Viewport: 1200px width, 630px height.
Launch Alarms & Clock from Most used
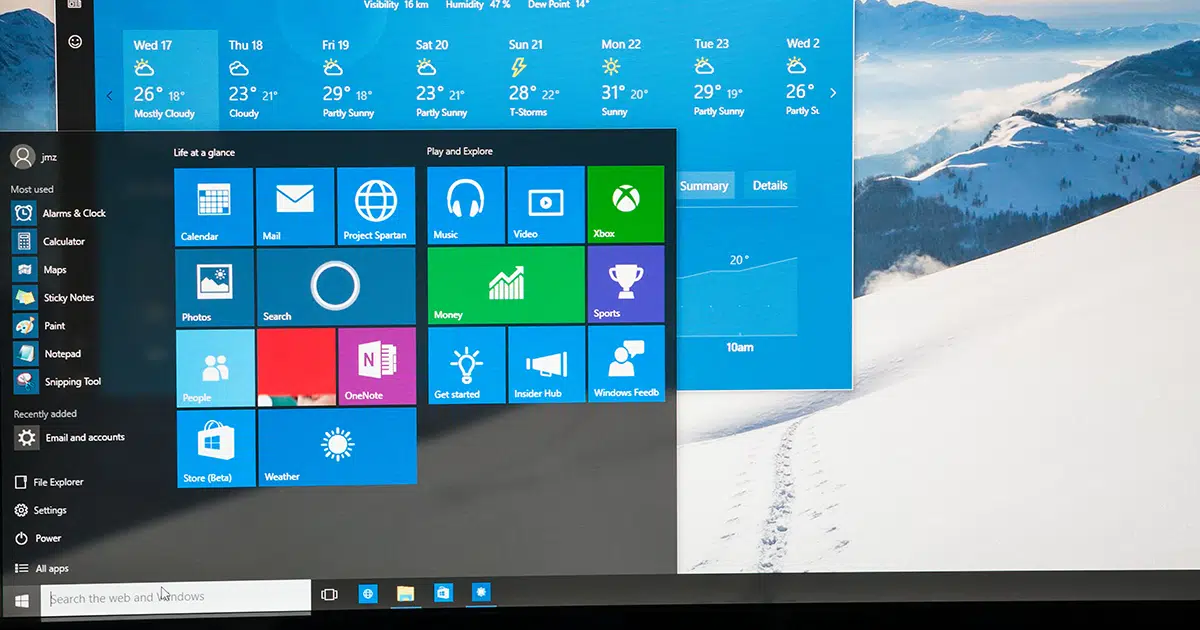(60, 213)
